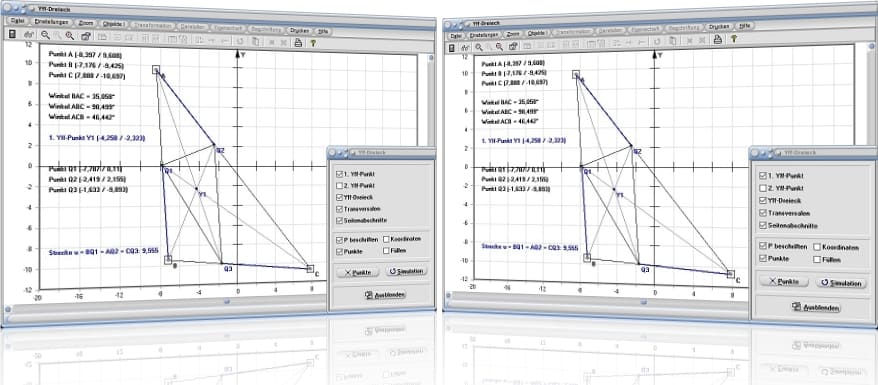This screenshot has height=385, width=878.
Task: Click the camera snapshot icon in right toolbar
Action: click(x=513, y=46)
